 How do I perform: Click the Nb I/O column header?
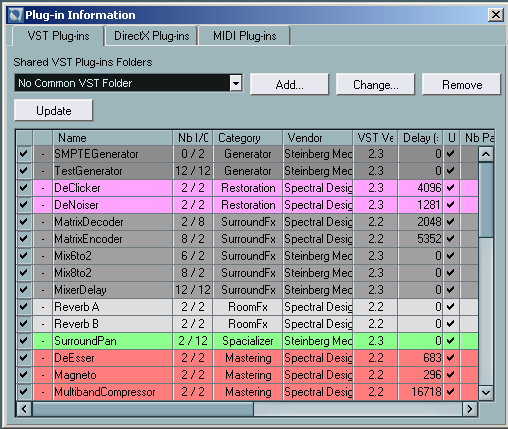(x=193, y=138)
